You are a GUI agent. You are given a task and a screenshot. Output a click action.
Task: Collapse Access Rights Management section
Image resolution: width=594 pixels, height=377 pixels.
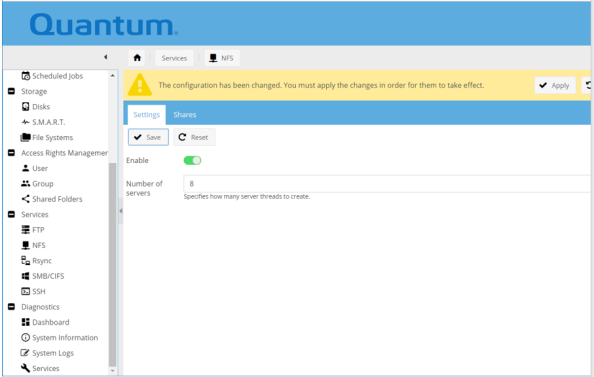tap(11, 153)
